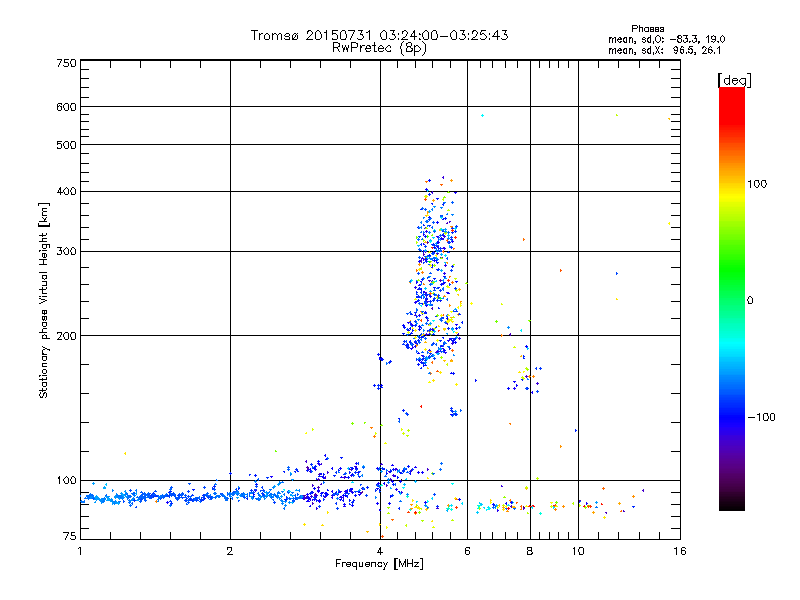
Task: Click the x-axis tick label "6"
Action: 467,551
